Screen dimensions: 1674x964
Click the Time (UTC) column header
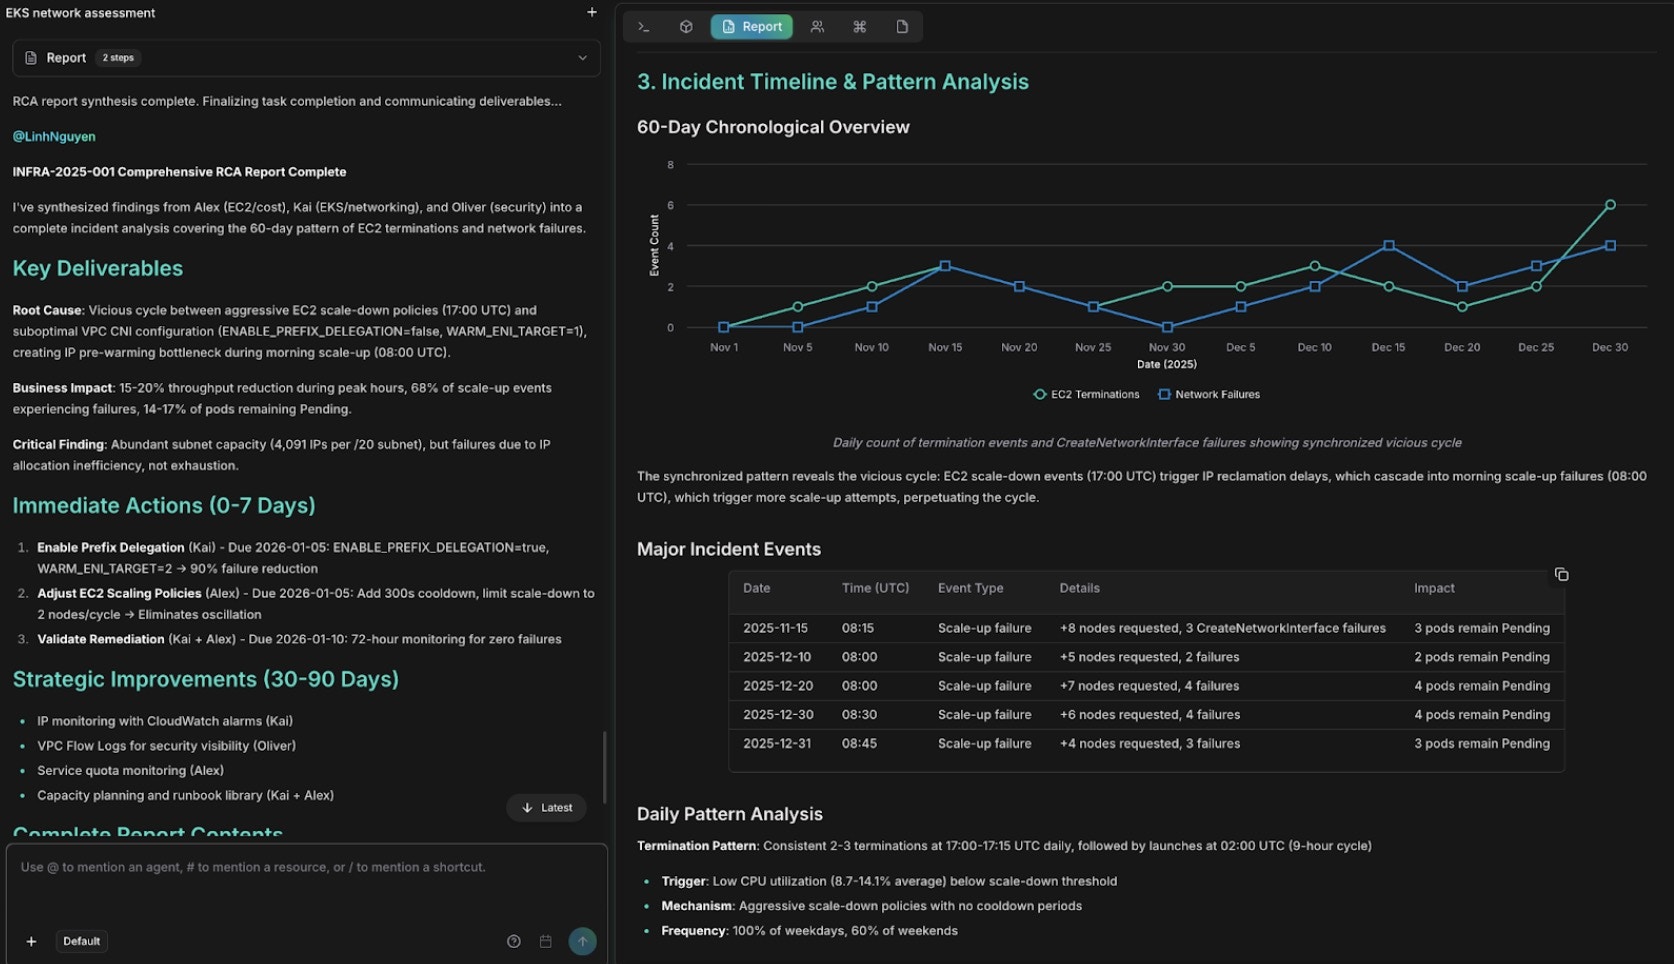click(x=875, y=588)
